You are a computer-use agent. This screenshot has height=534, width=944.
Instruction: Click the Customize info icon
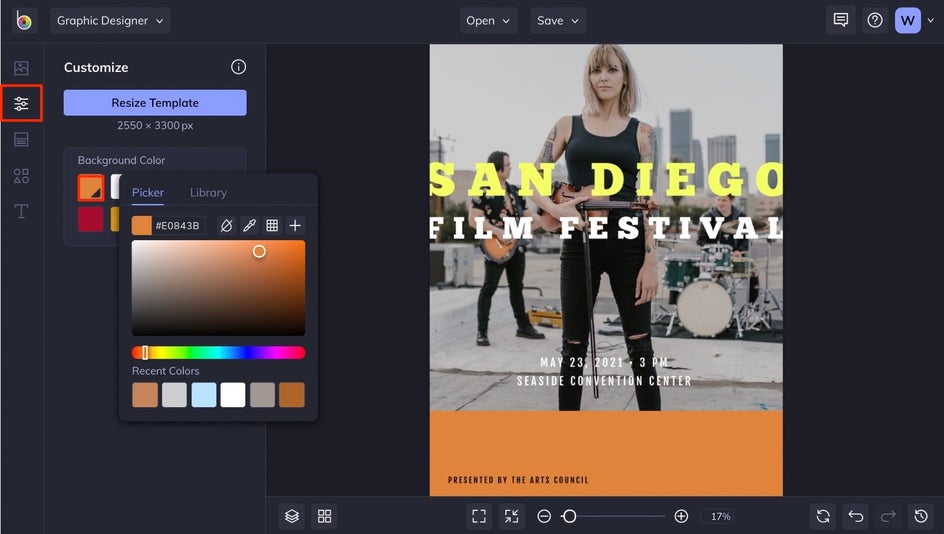click(x=238, y=67)
